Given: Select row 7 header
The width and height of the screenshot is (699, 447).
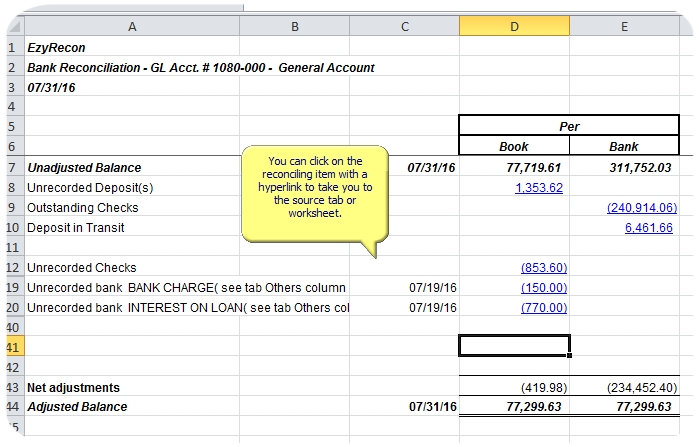Looking at the screenshot, I should coord(11,167).
